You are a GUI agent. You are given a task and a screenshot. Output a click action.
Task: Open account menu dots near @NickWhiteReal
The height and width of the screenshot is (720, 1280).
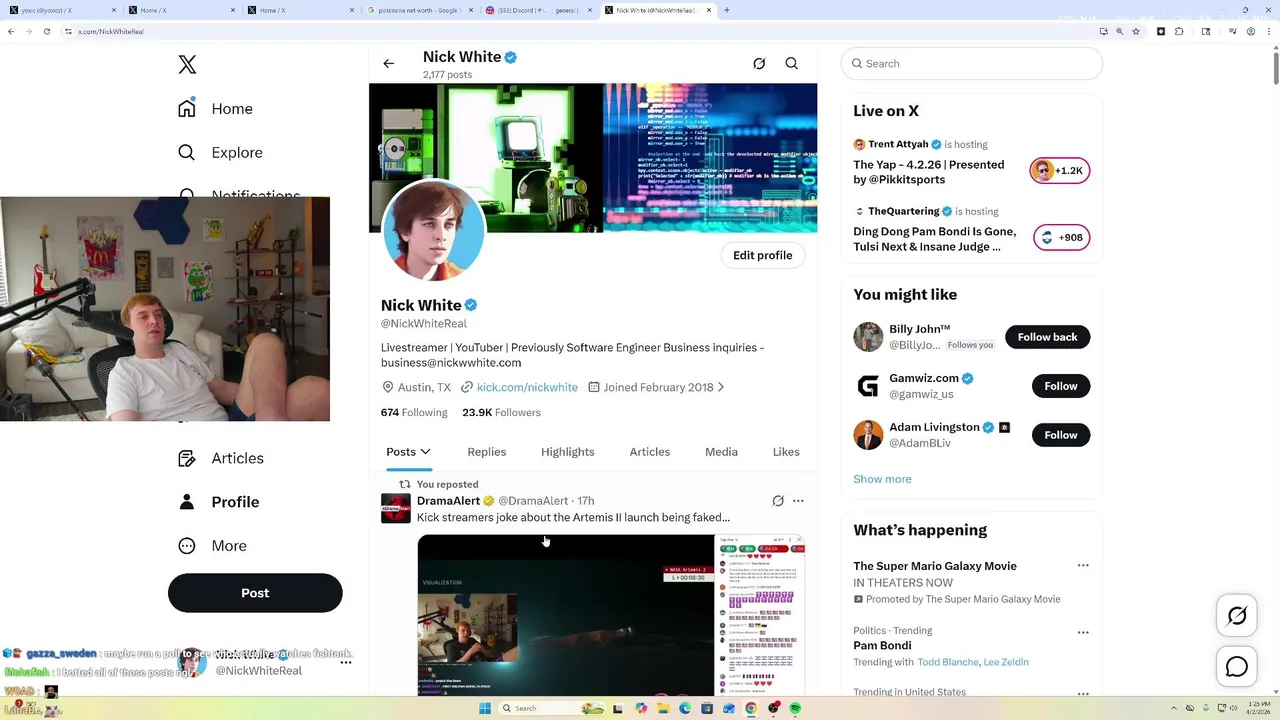click(x=346, y=662)
